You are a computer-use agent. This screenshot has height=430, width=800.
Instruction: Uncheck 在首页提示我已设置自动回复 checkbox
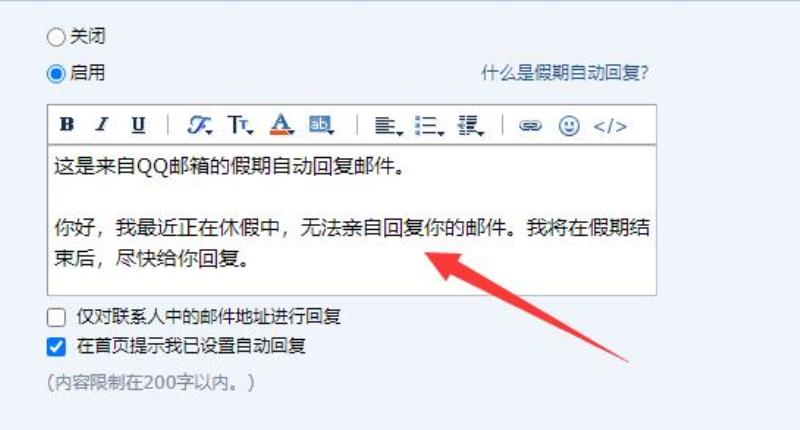(56, 347)
